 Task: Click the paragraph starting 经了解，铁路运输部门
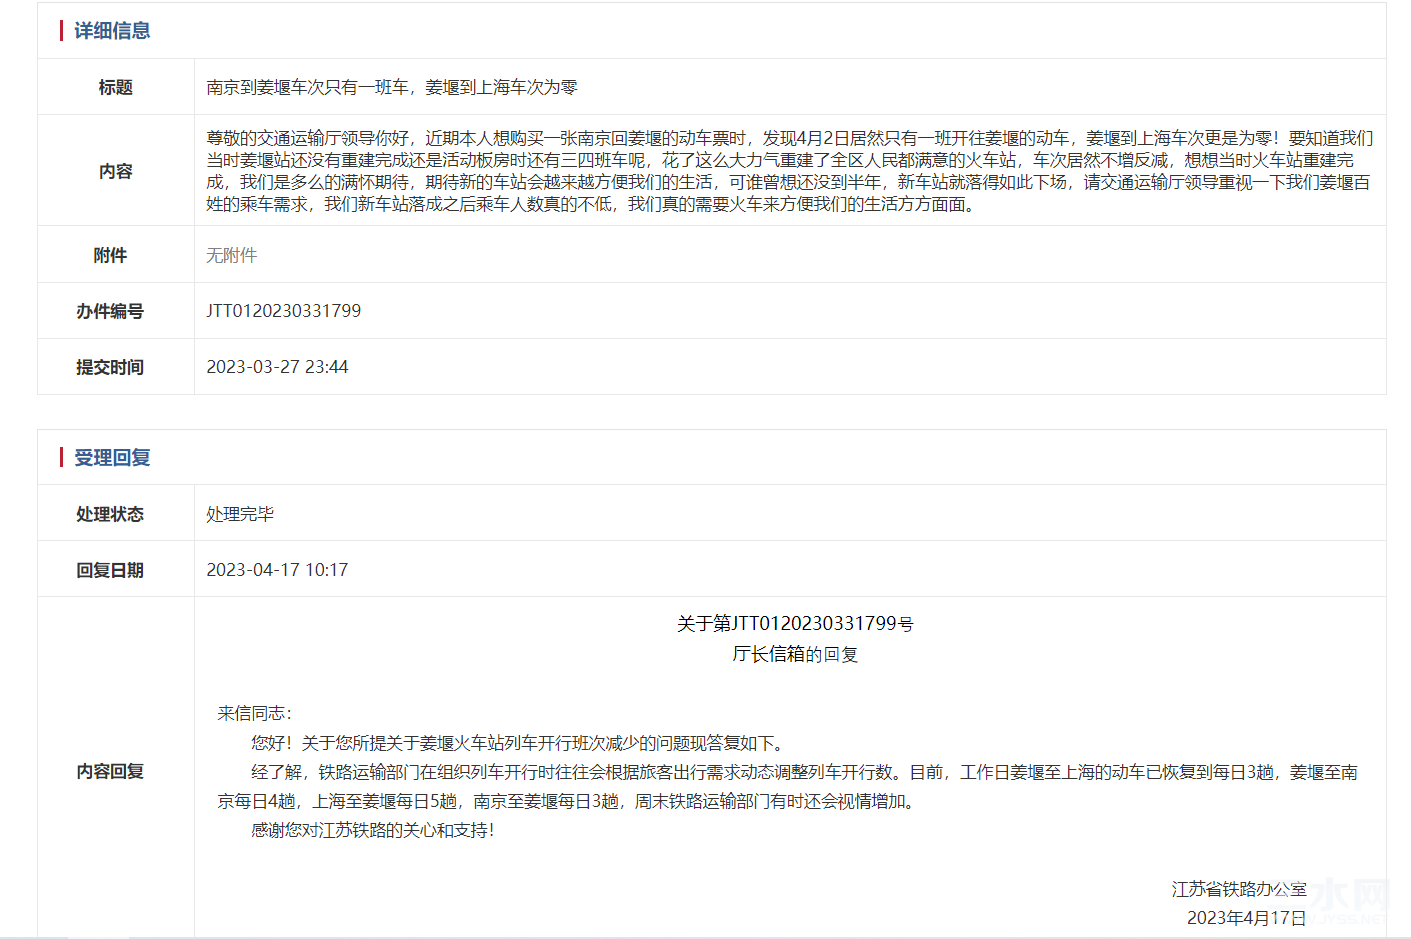[788, 787]
